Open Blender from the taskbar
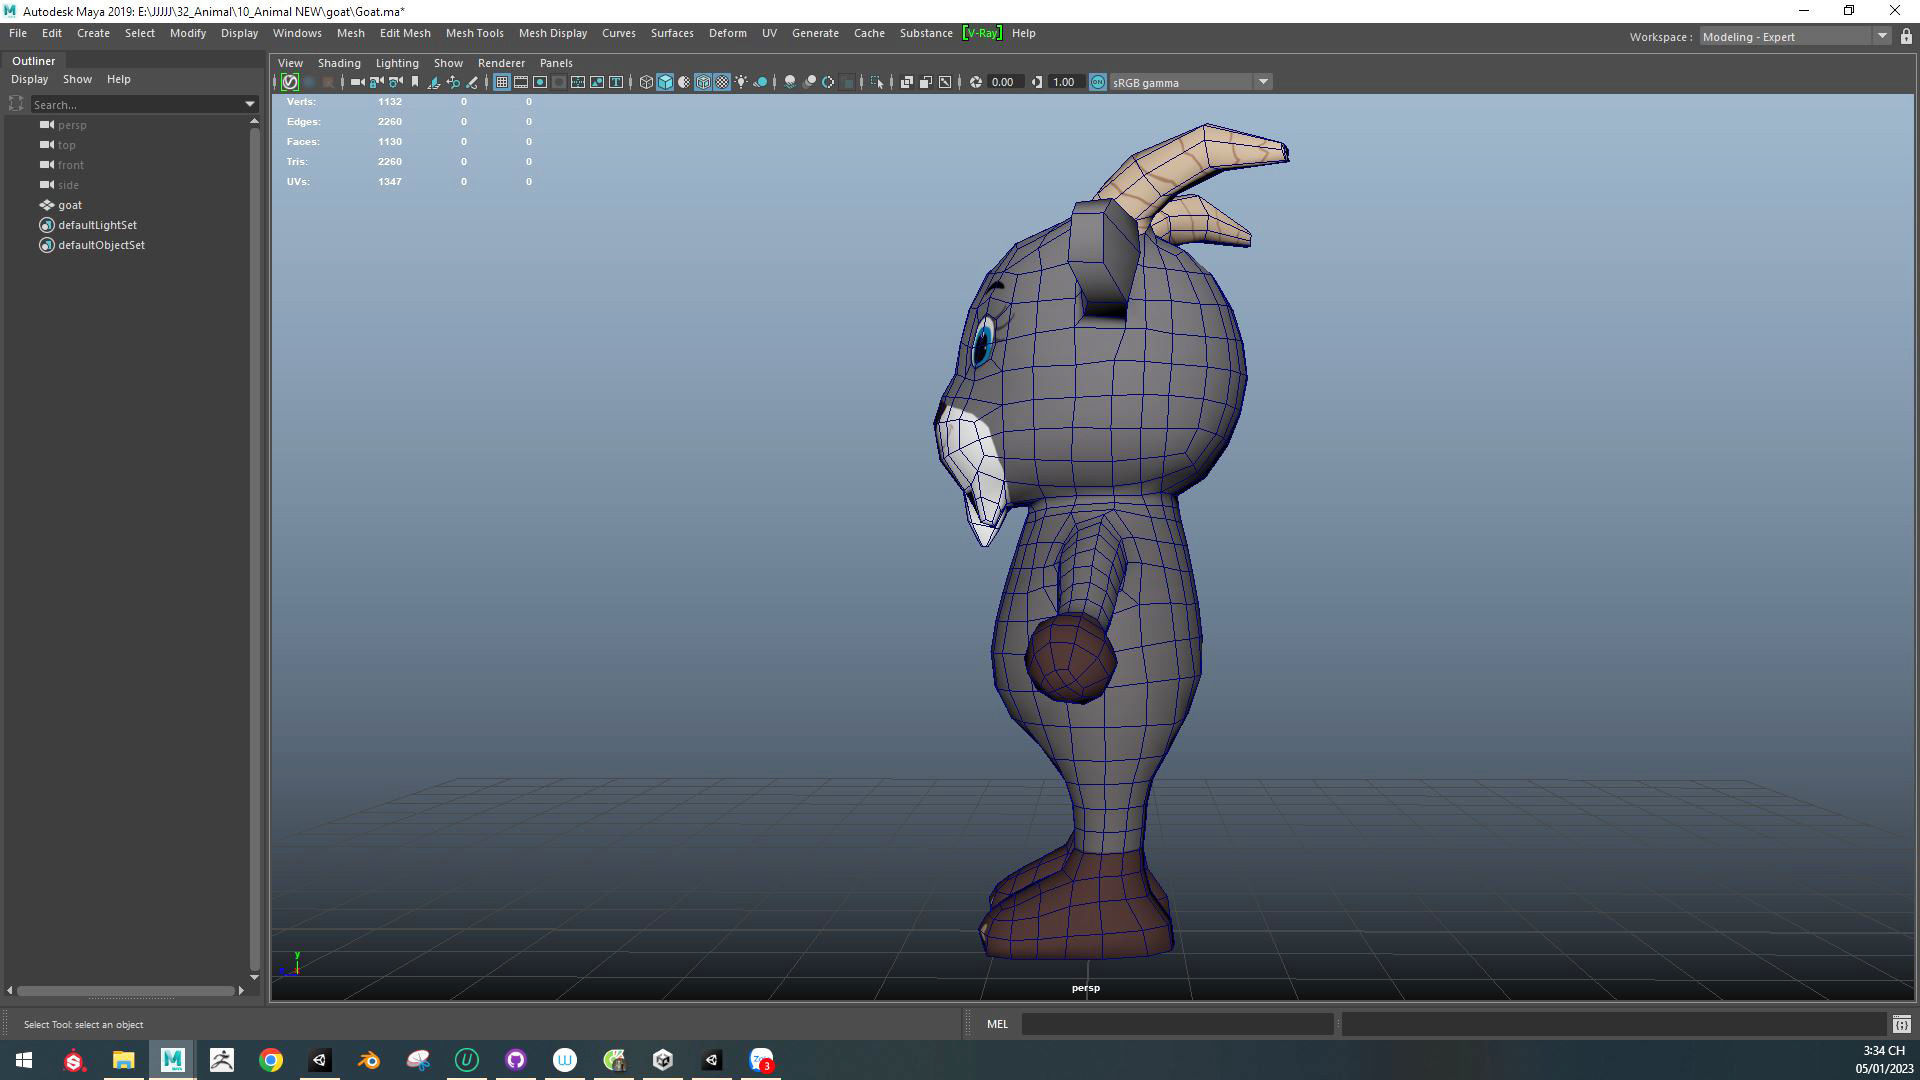 (369, 1060)
